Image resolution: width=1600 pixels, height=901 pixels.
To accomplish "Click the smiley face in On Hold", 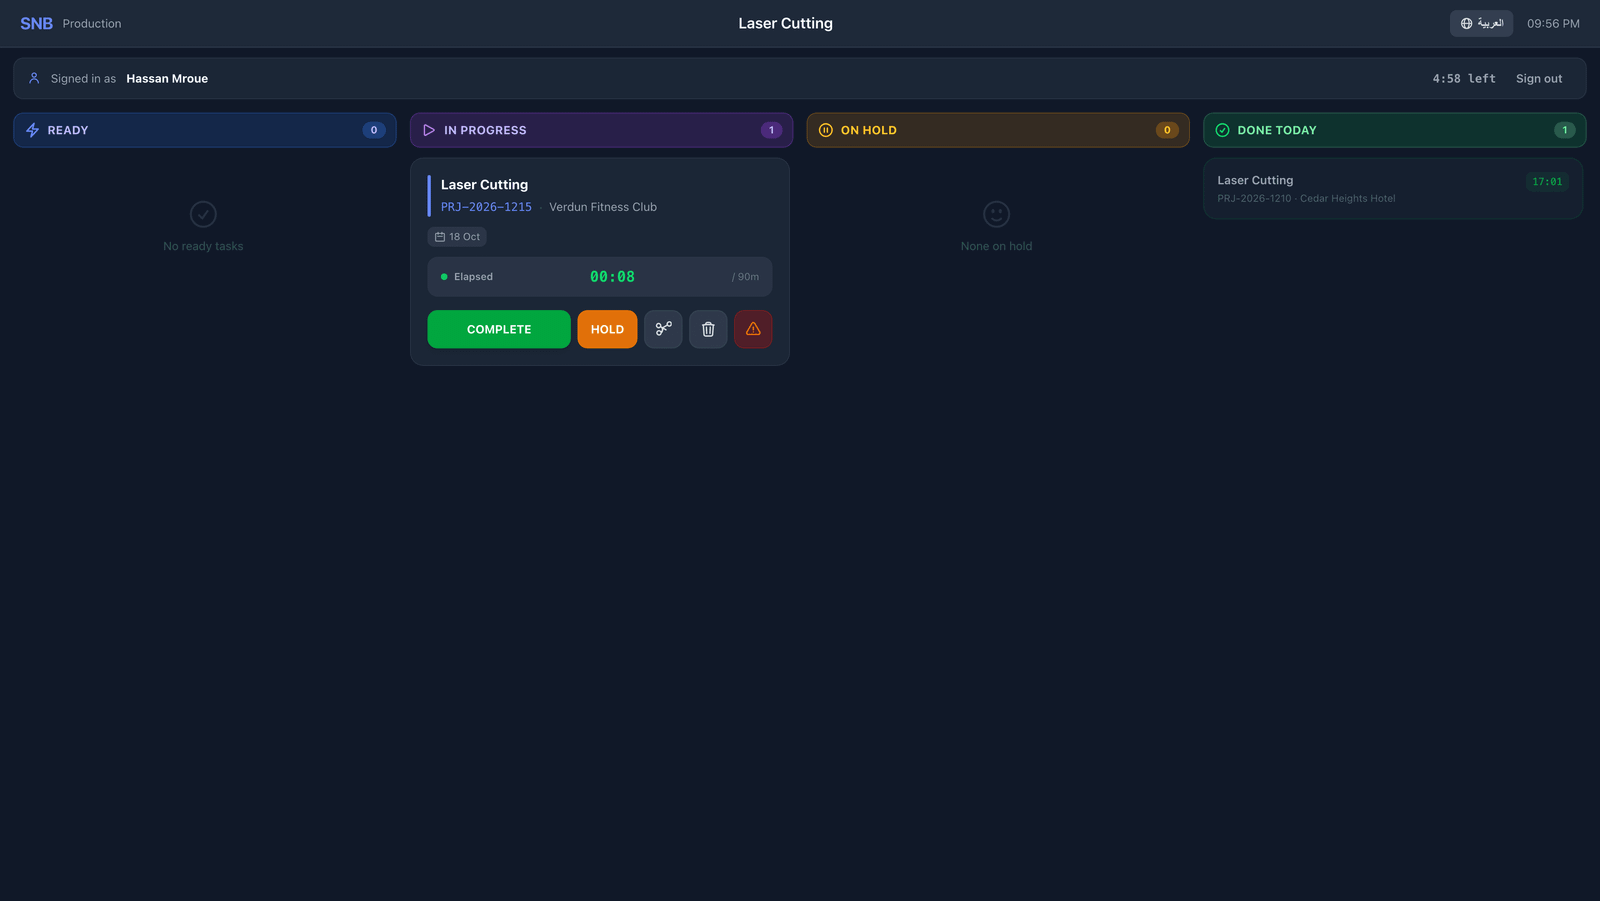I will coord(997,214).
